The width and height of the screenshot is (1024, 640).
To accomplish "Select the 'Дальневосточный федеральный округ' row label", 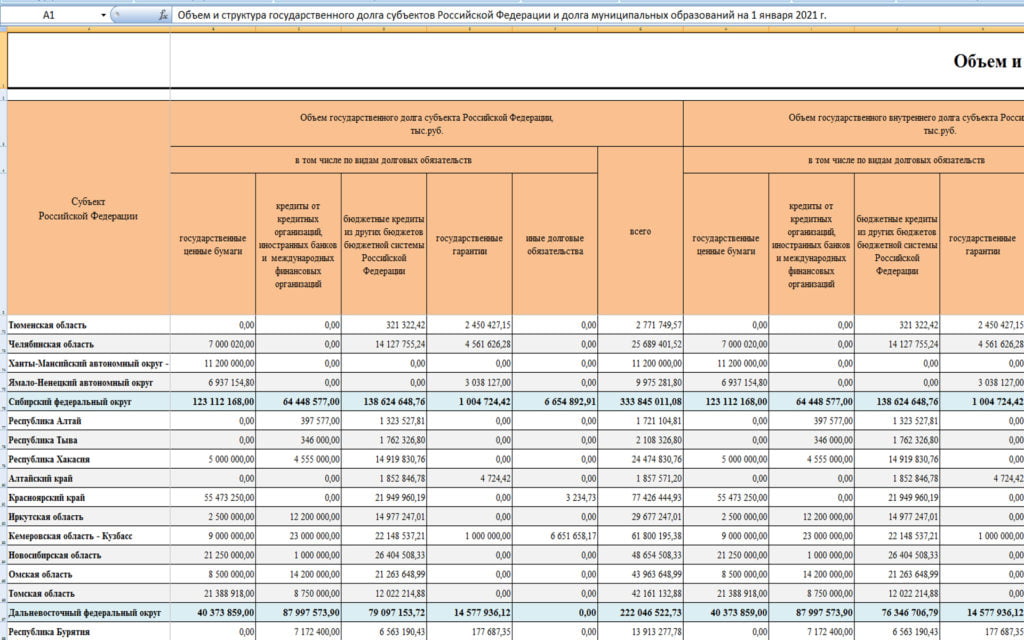I will (x=88, y=612).
